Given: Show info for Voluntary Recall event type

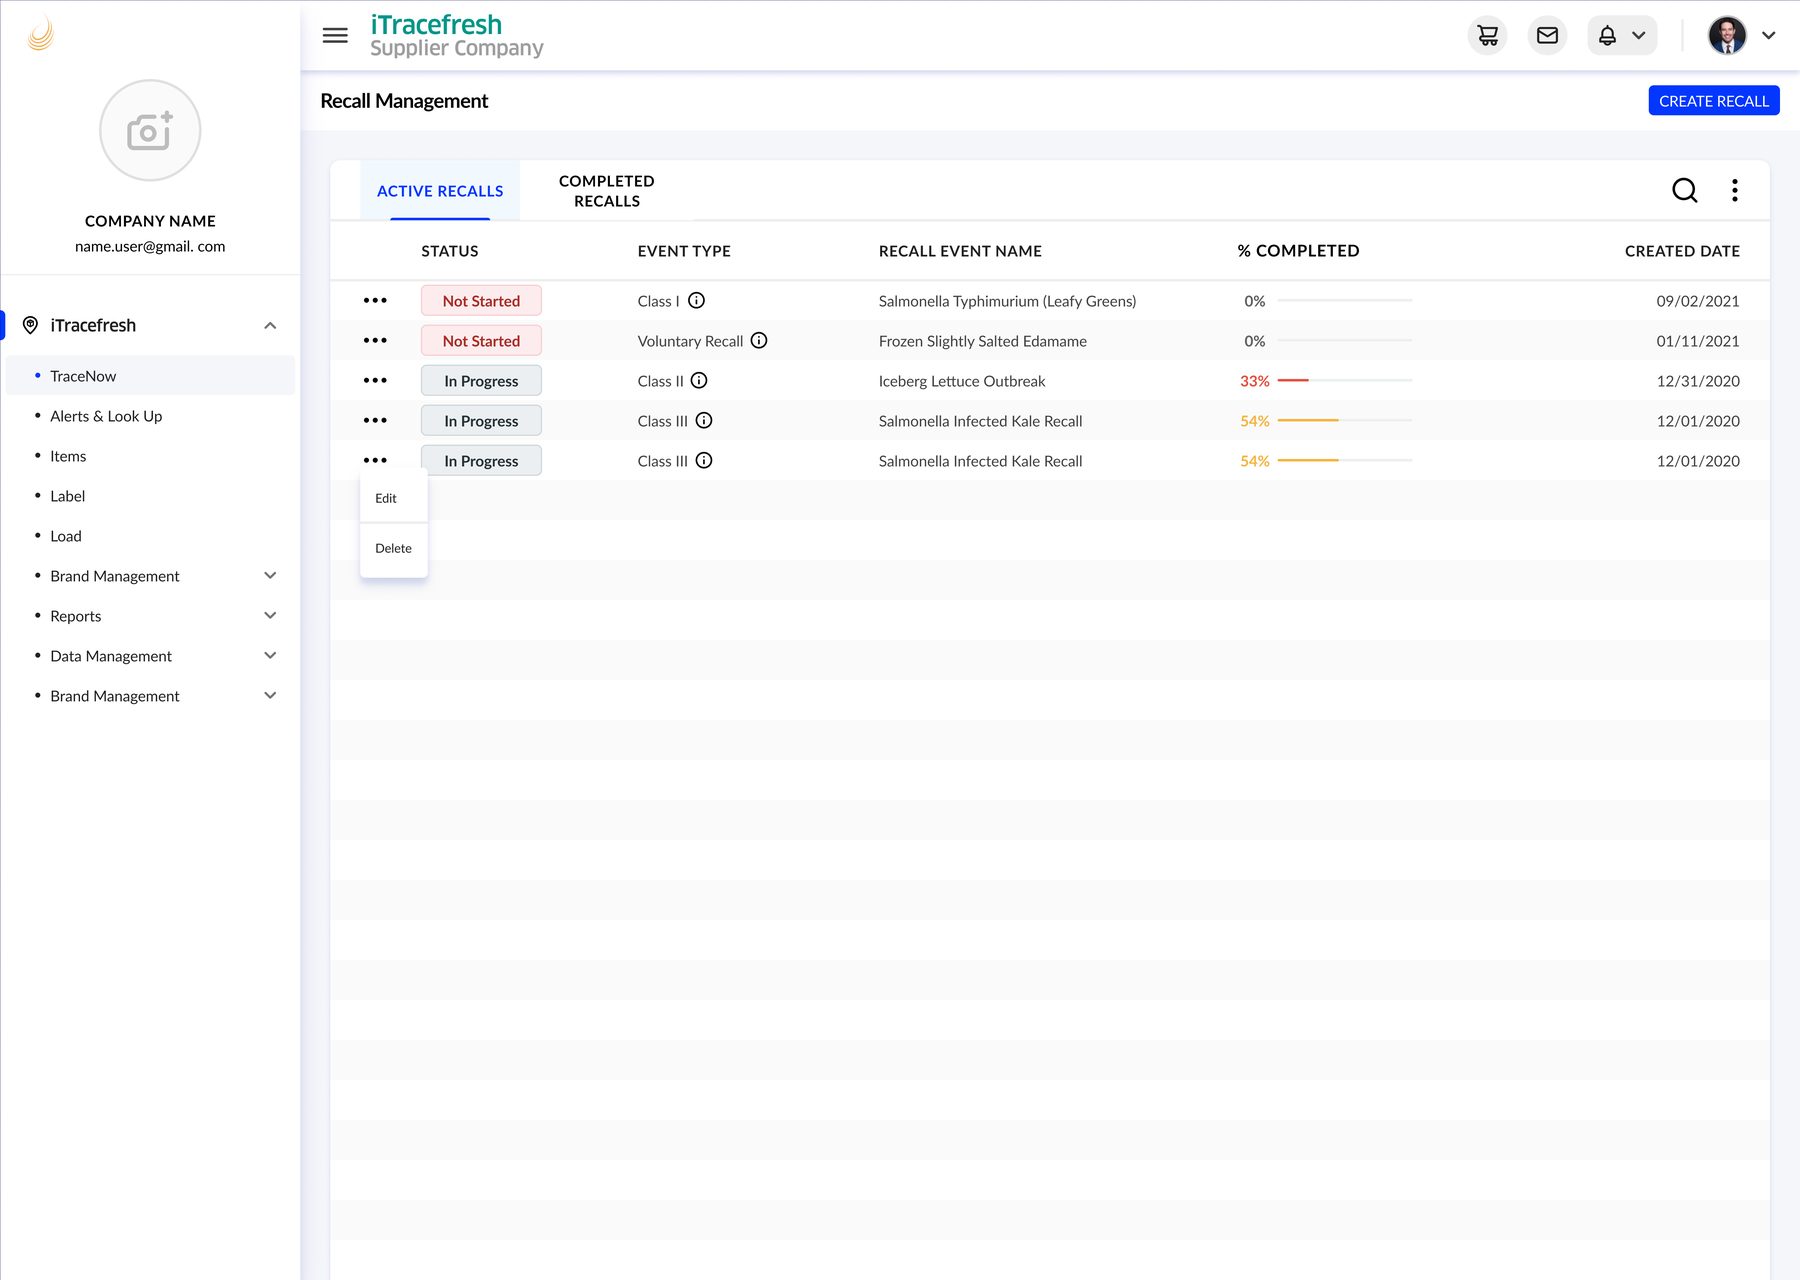Looking at the screenshot, I should pyautogui.click(x=759, y=340).
